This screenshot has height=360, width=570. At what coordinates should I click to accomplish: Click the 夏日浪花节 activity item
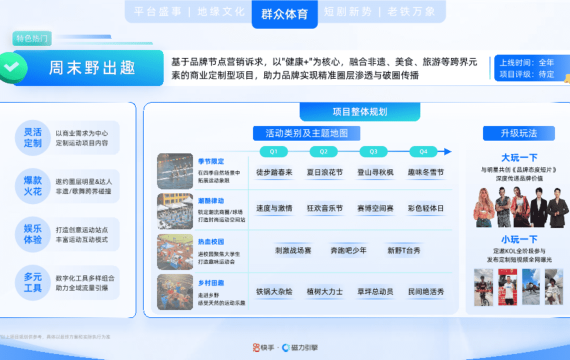click(x=325, y=172)
